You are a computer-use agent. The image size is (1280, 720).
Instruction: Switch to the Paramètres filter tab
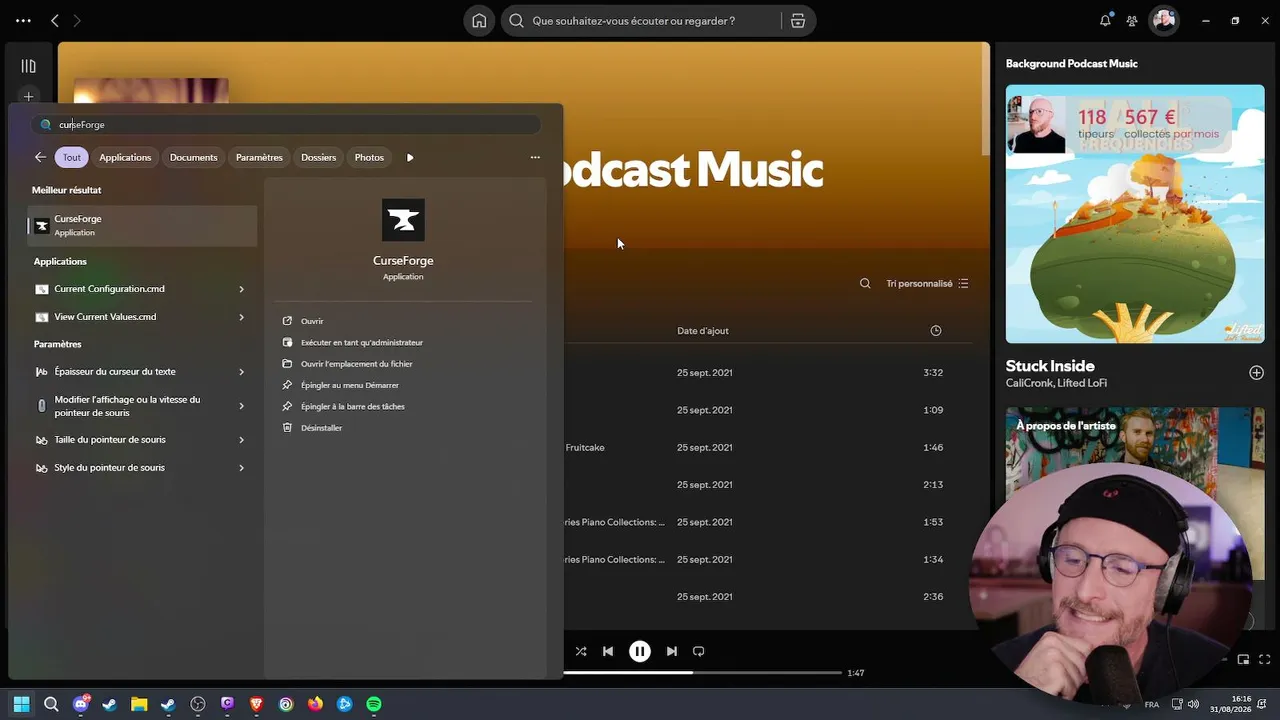click(259, 157)
